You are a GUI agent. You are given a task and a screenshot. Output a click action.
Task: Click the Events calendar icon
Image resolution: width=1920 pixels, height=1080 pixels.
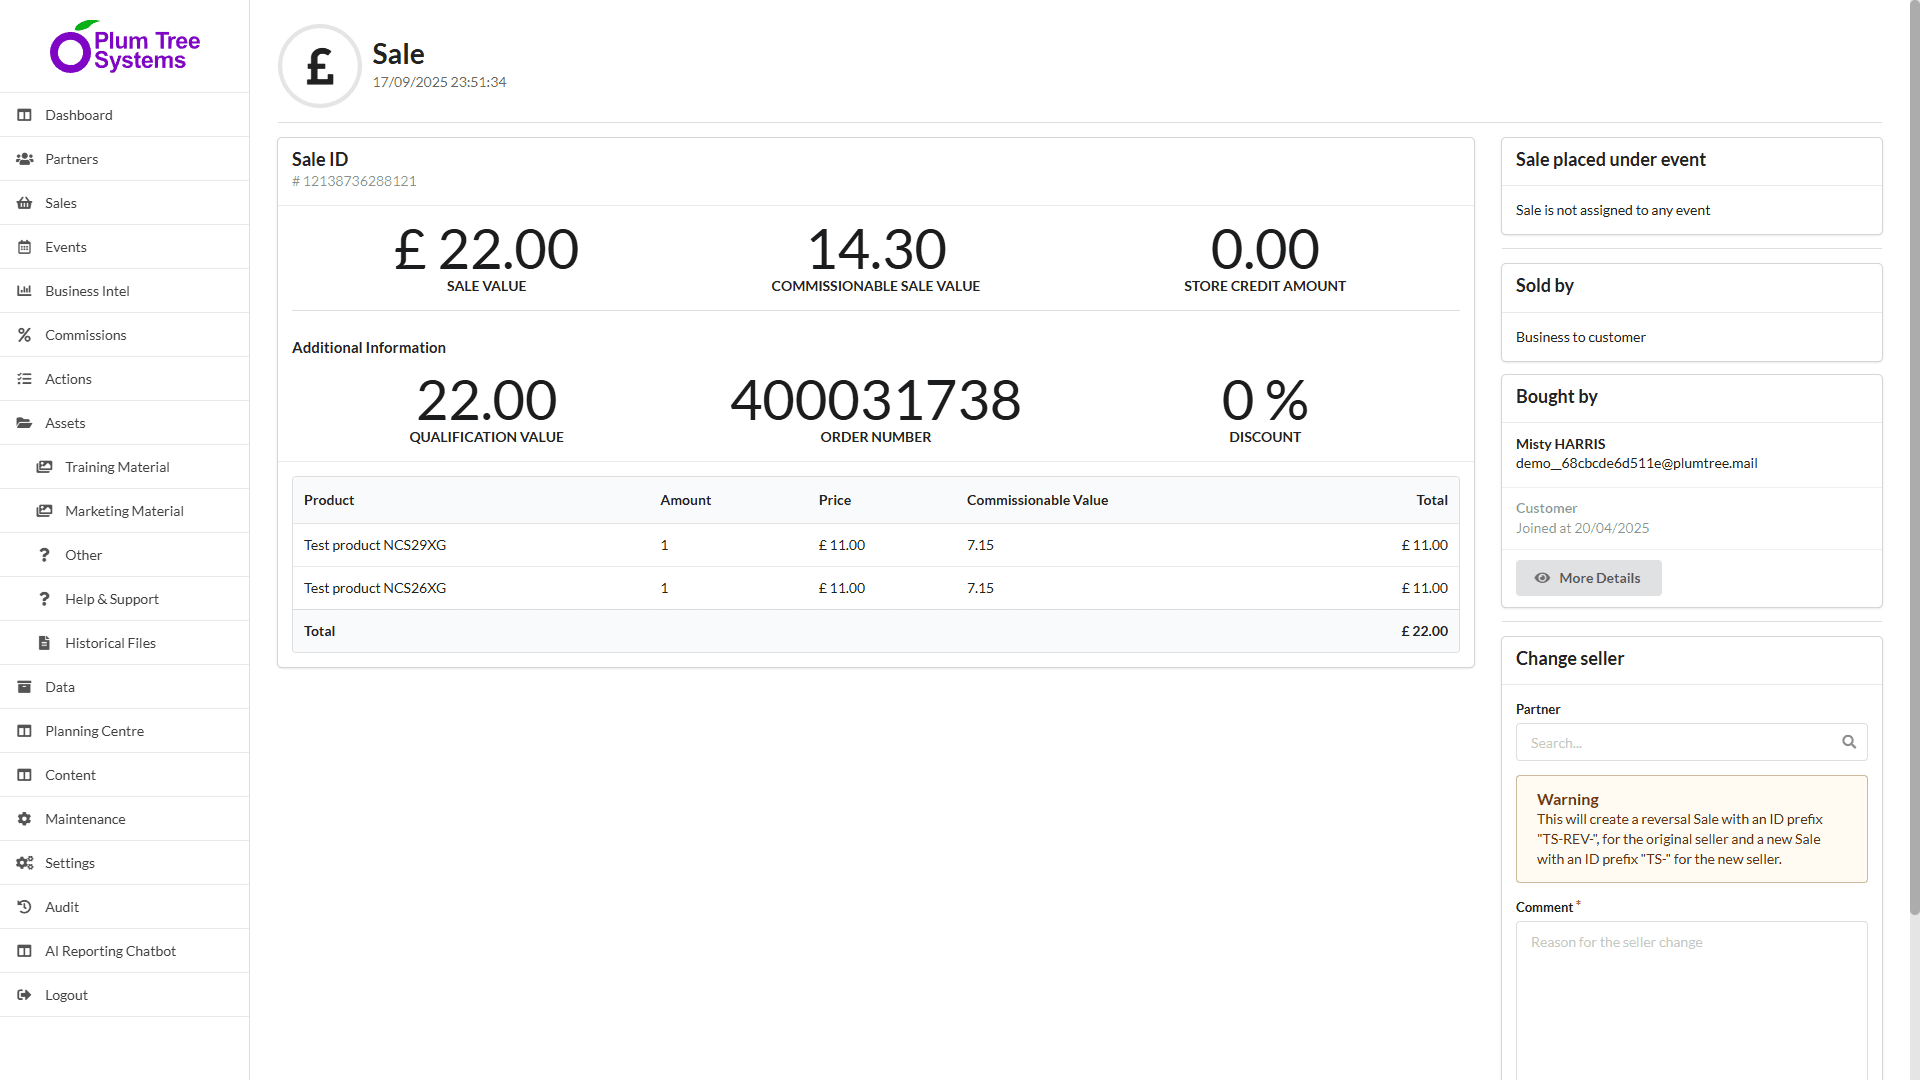coord(24,247)
